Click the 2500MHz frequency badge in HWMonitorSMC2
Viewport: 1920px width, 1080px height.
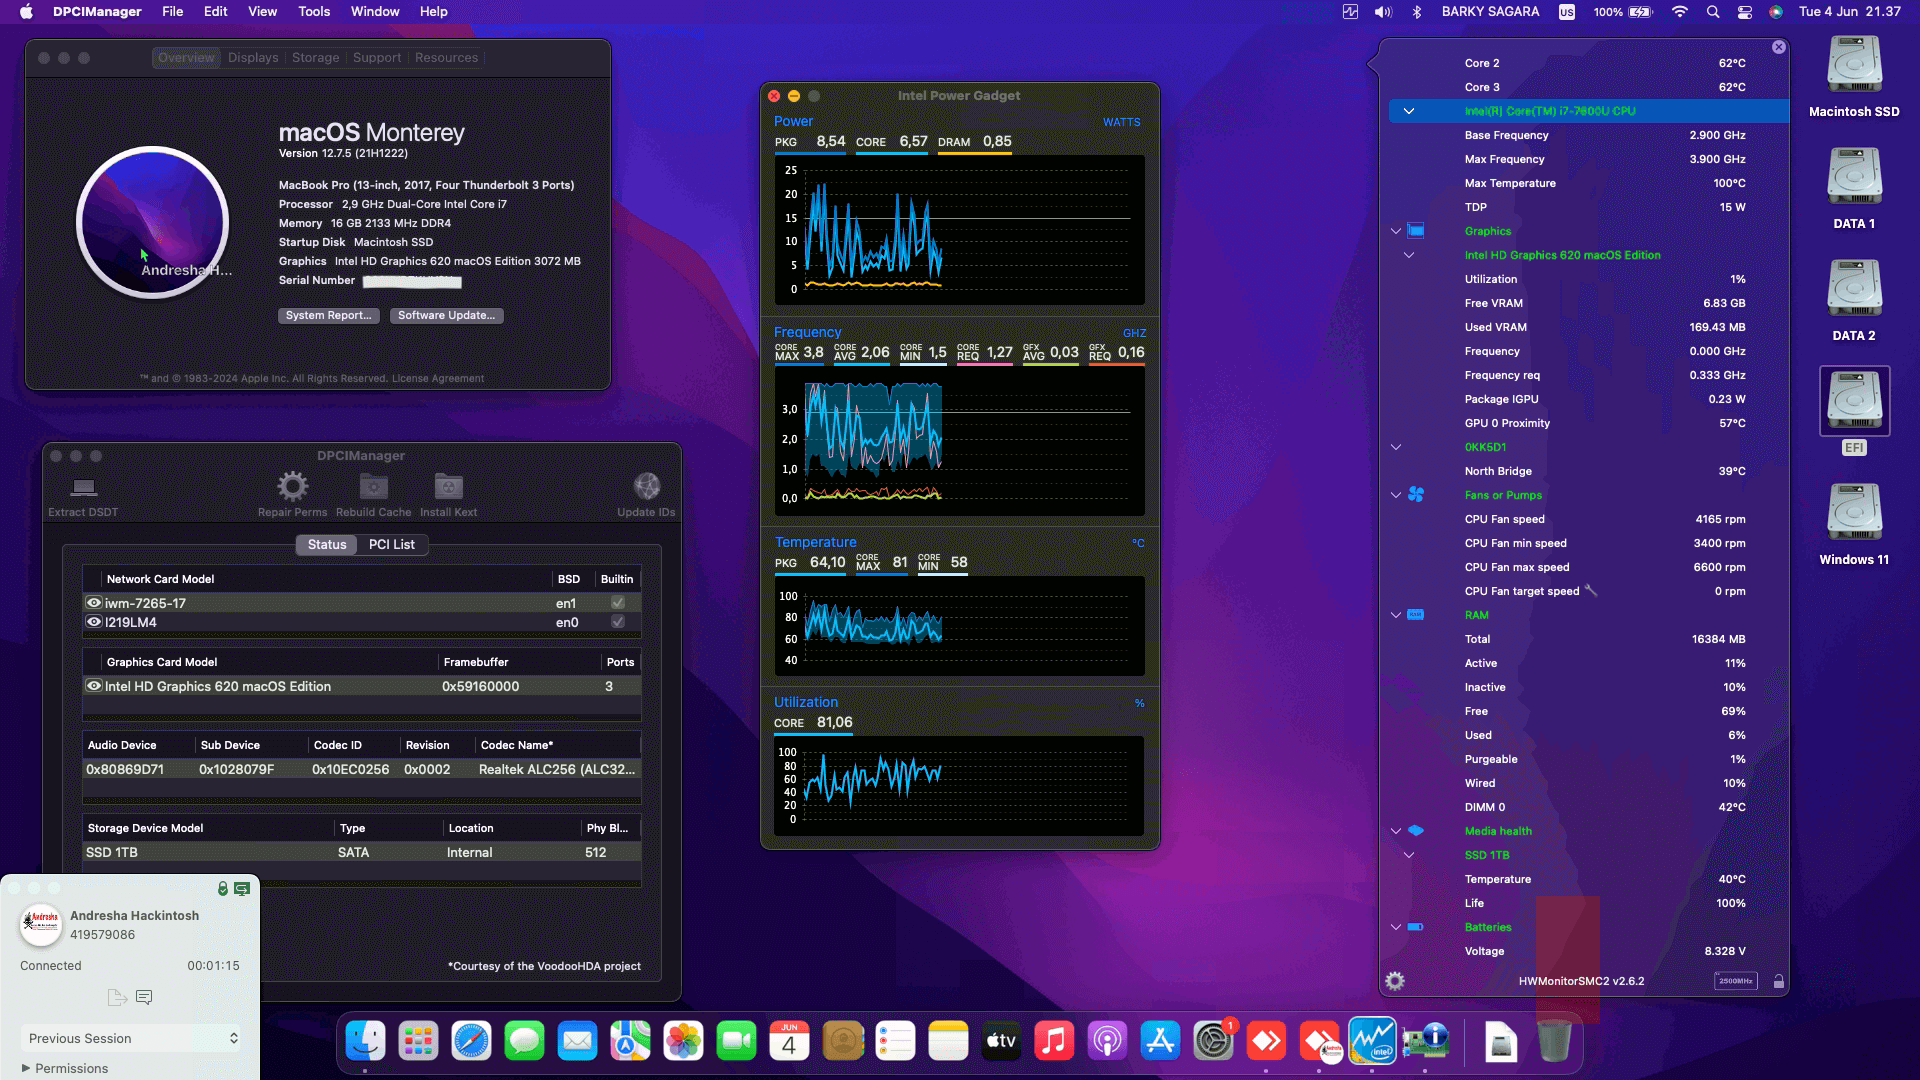point(1735,981)
